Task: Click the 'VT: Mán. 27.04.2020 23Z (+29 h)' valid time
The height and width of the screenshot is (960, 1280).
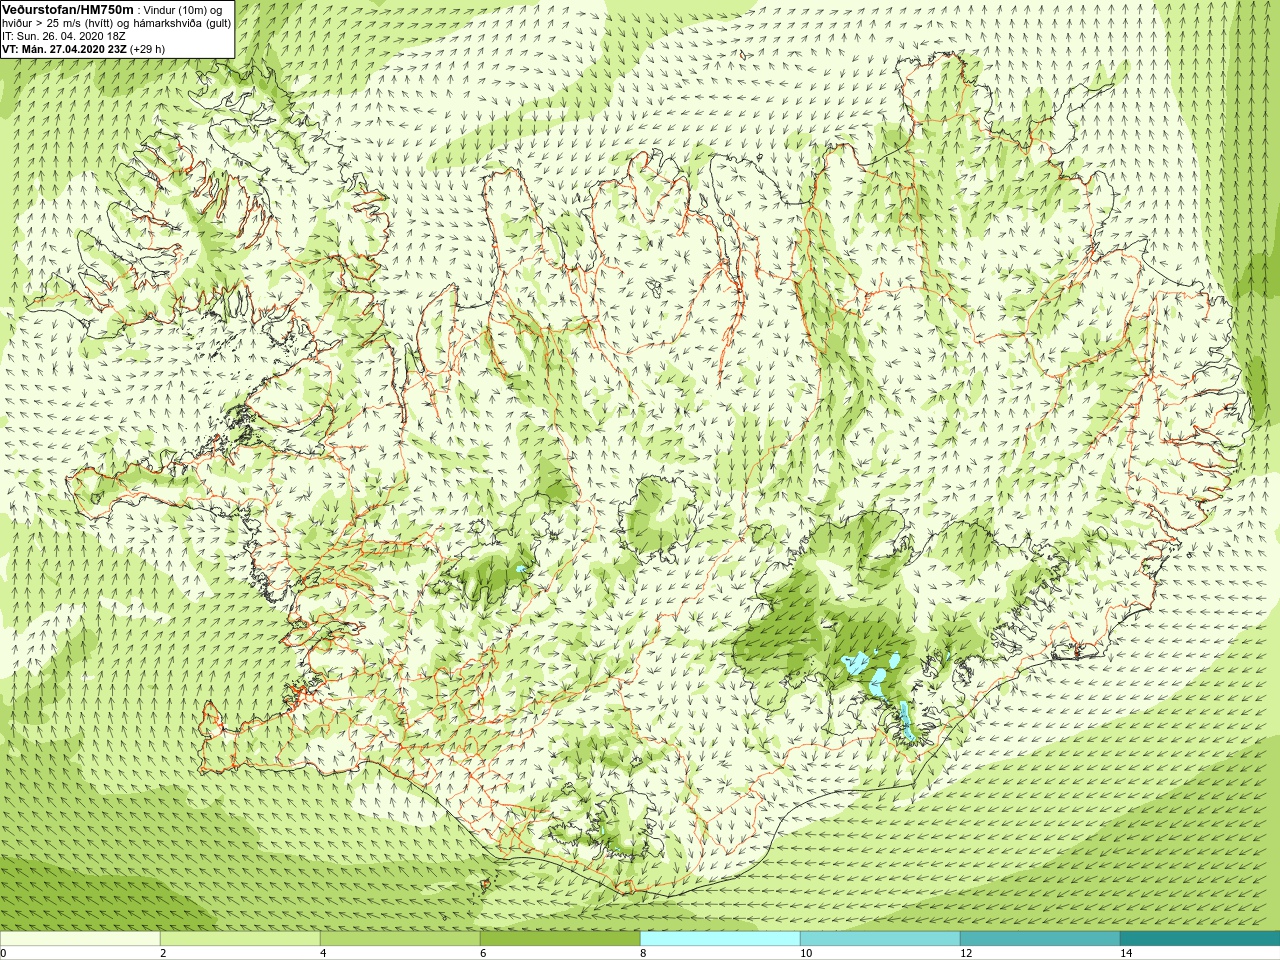Action: (x=83, y=48)
